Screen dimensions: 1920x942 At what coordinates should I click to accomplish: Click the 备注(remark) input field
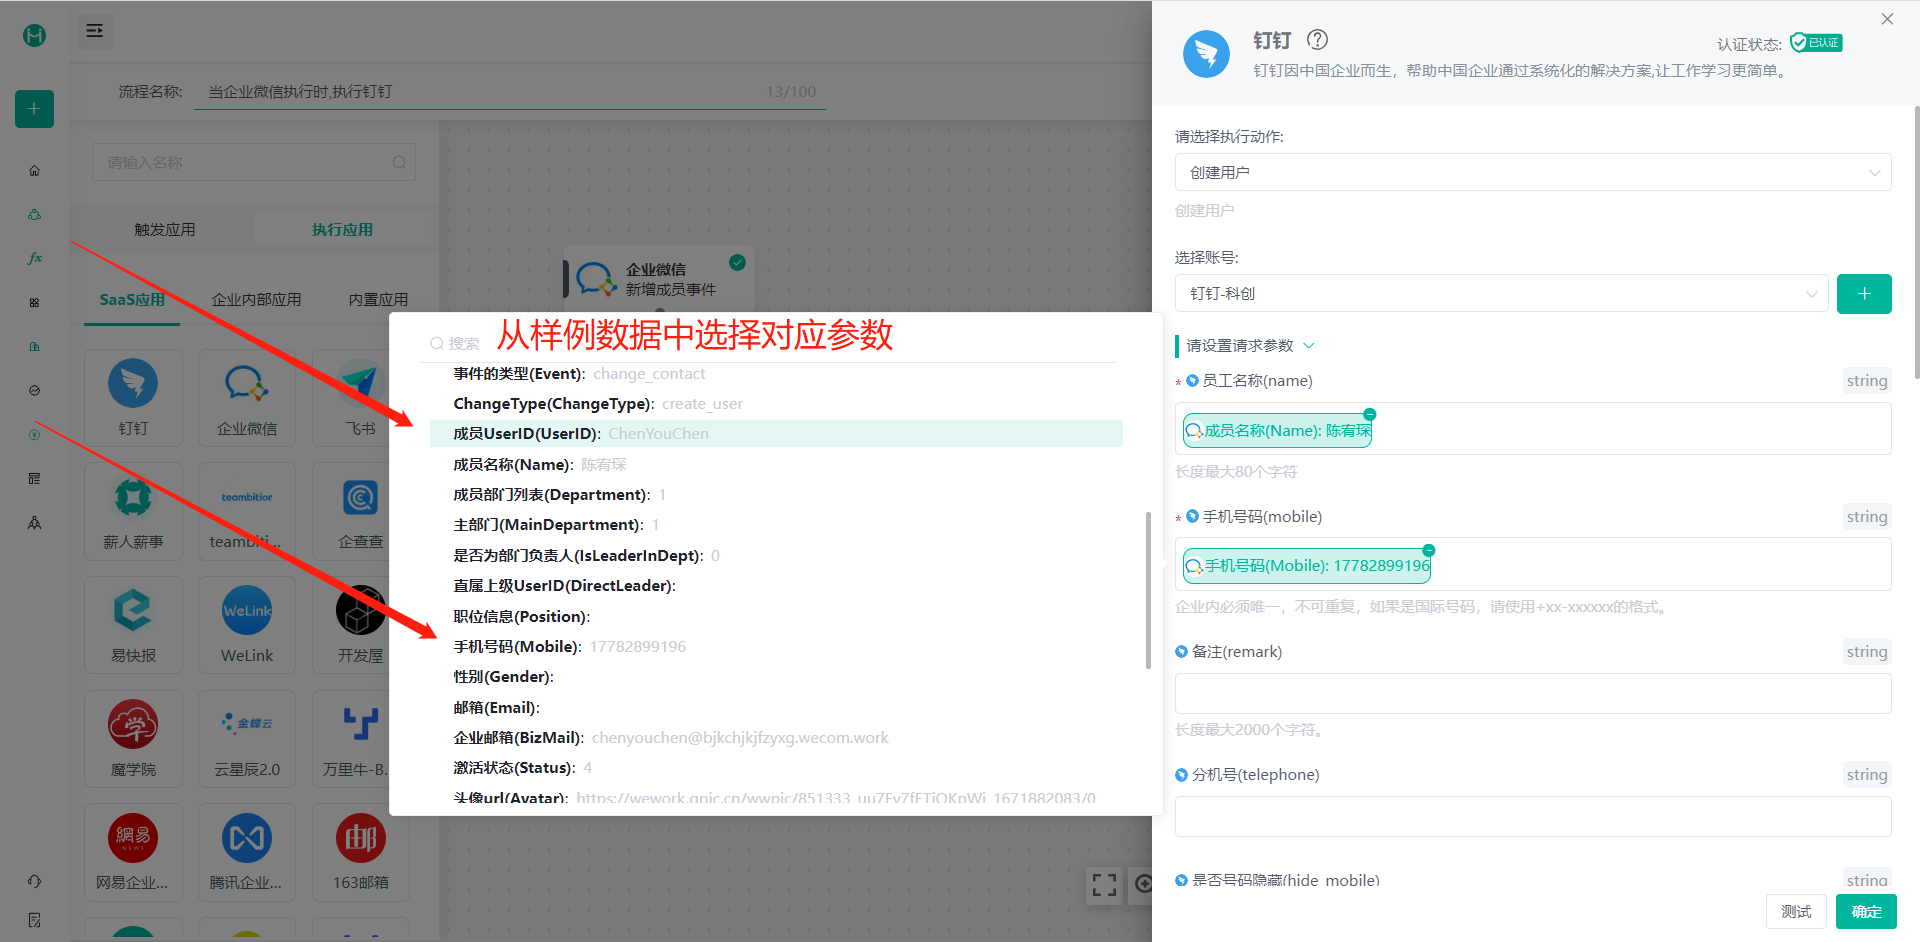point(1533,693)
